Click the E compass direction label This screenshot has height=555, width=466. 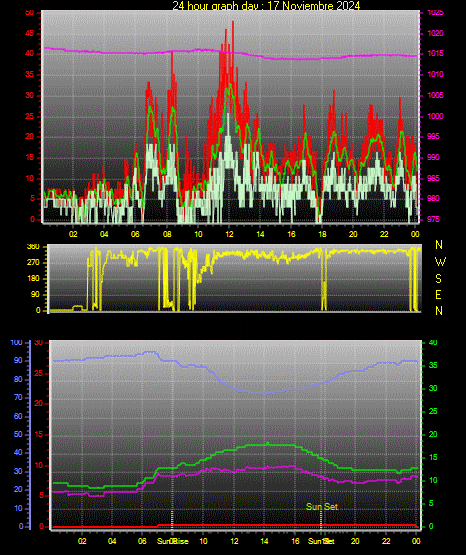coord(438,294)
